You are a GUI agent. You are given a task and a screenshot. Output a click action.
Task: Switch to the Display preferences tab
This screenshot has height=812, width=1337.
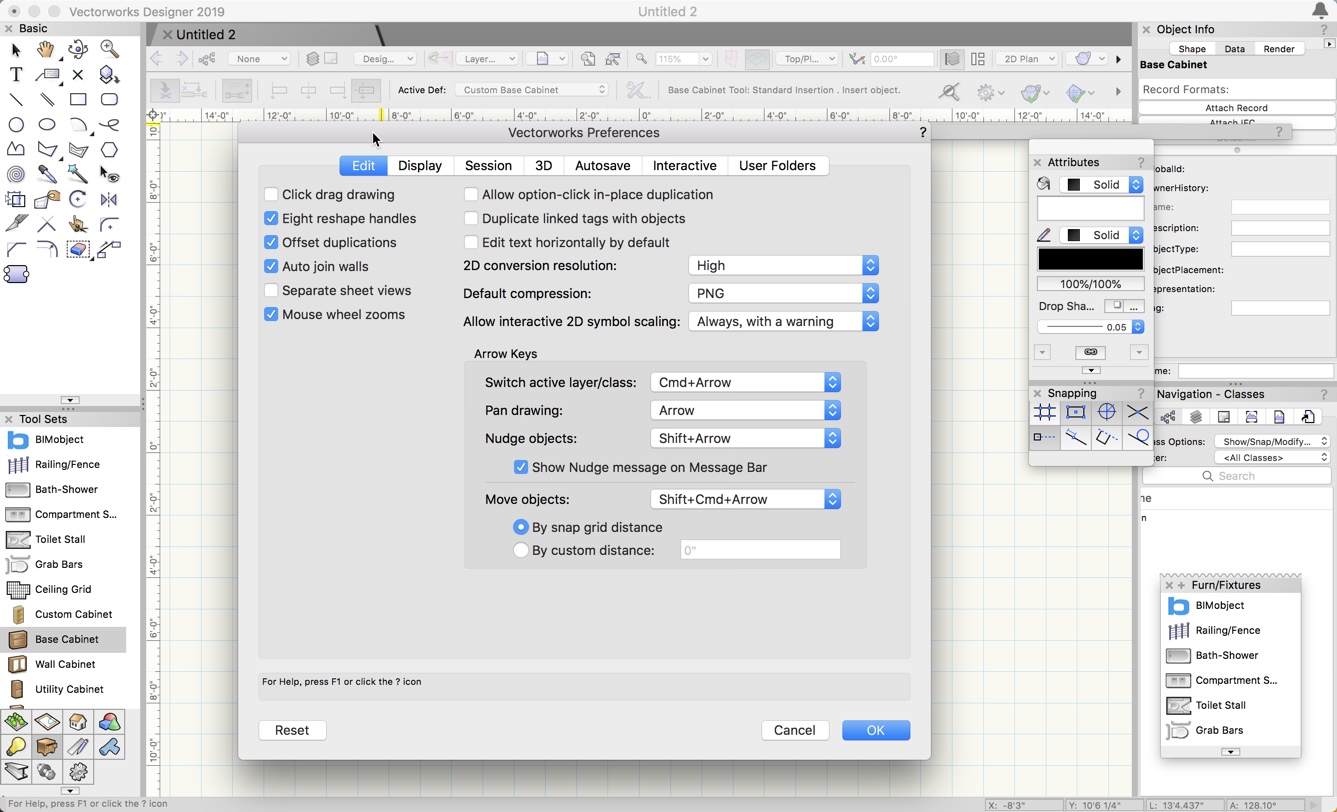(x=419, y=165)
